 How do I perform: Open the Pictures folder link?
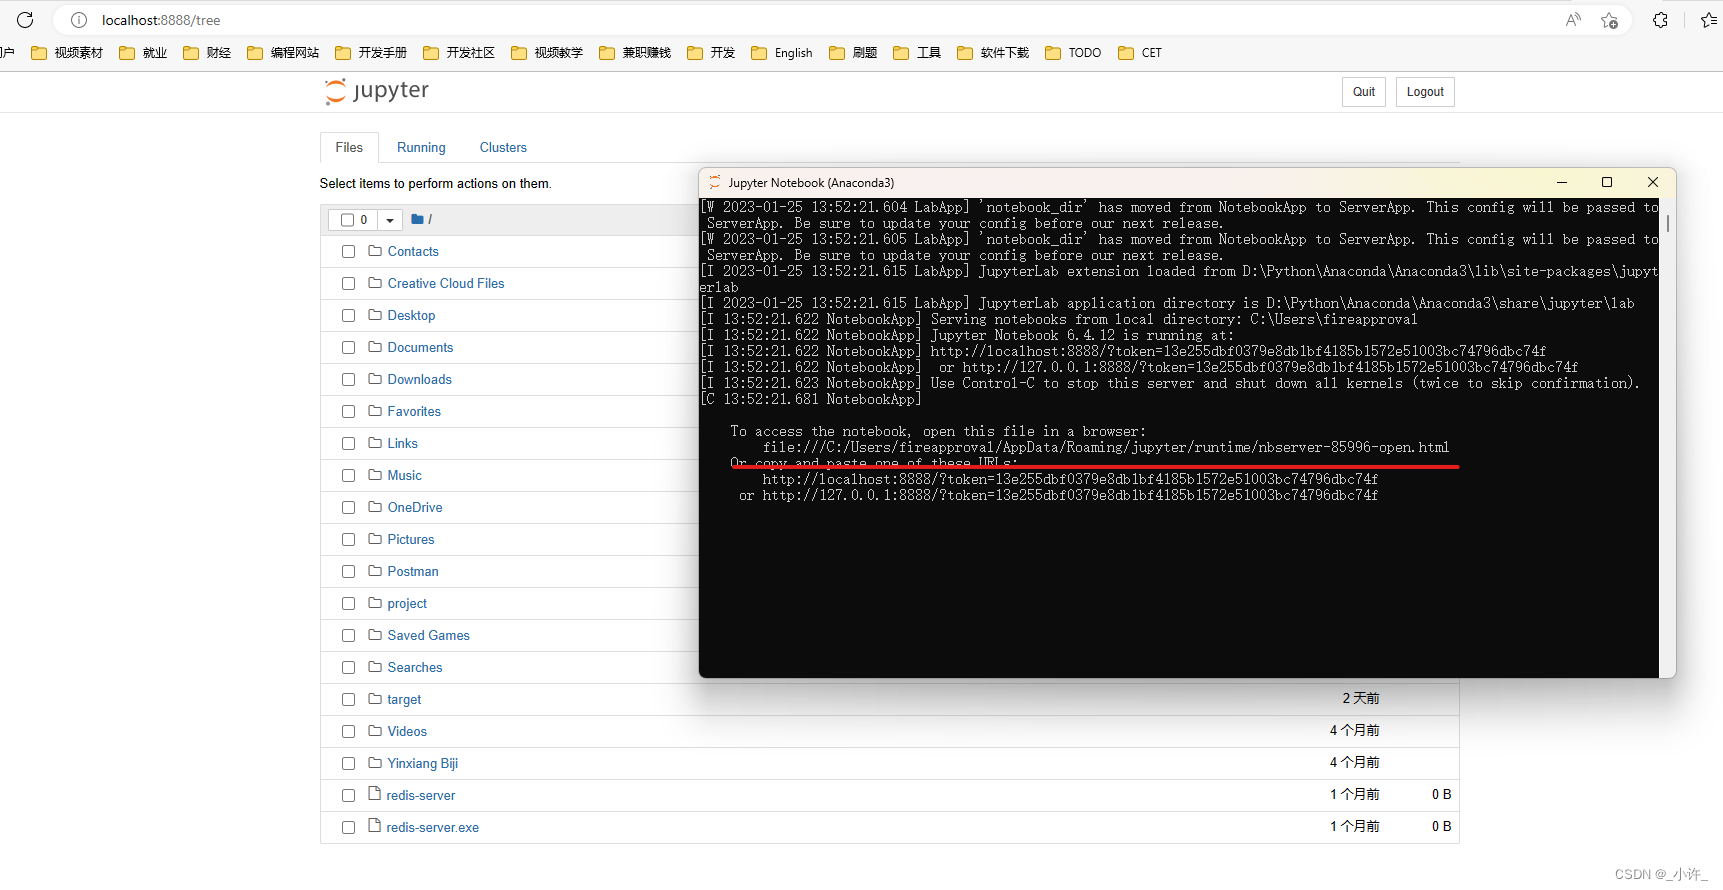pos(411,539)
